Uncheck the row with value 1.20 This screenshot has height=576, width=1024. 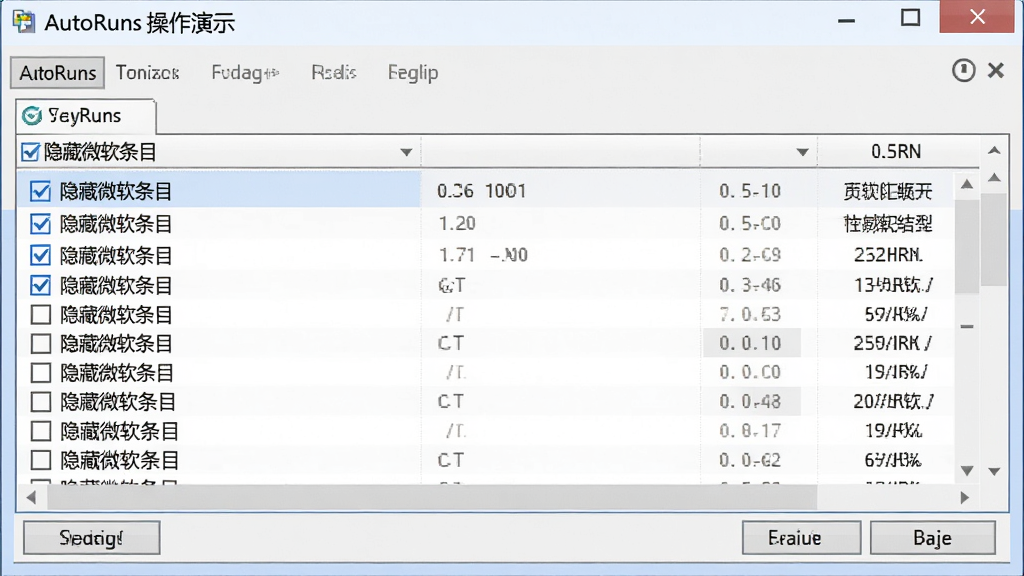pyautogui.click(x=40, y=224)
